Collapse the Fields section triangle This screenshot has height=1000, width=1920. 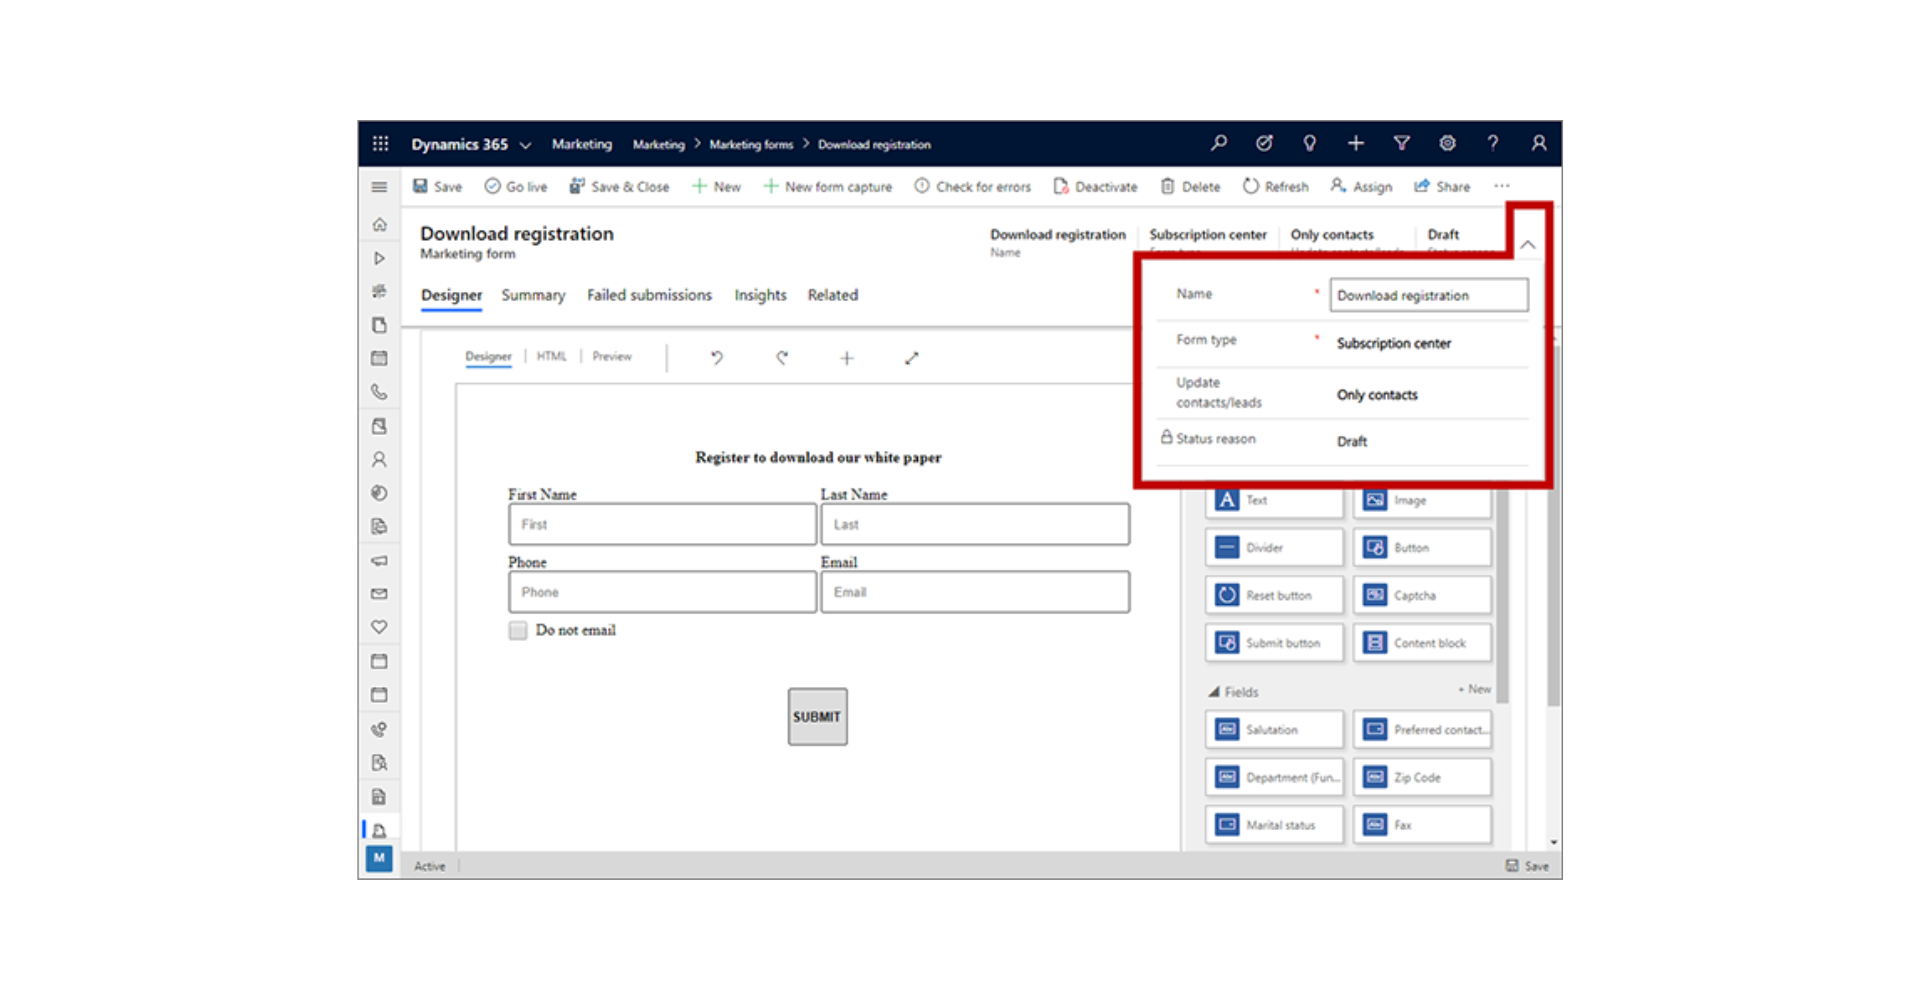pos(1213,692)
